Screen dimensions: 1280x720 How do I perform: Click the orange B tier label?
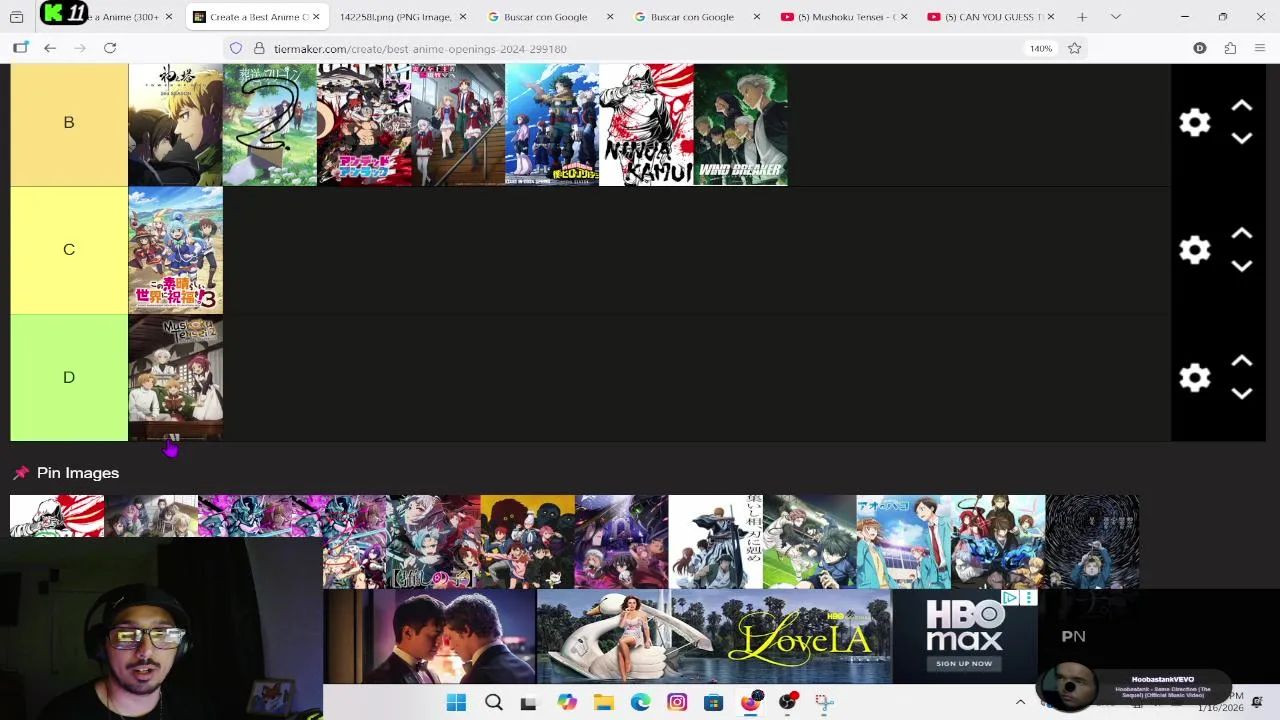pyautogui.click(x=69, y=122)
